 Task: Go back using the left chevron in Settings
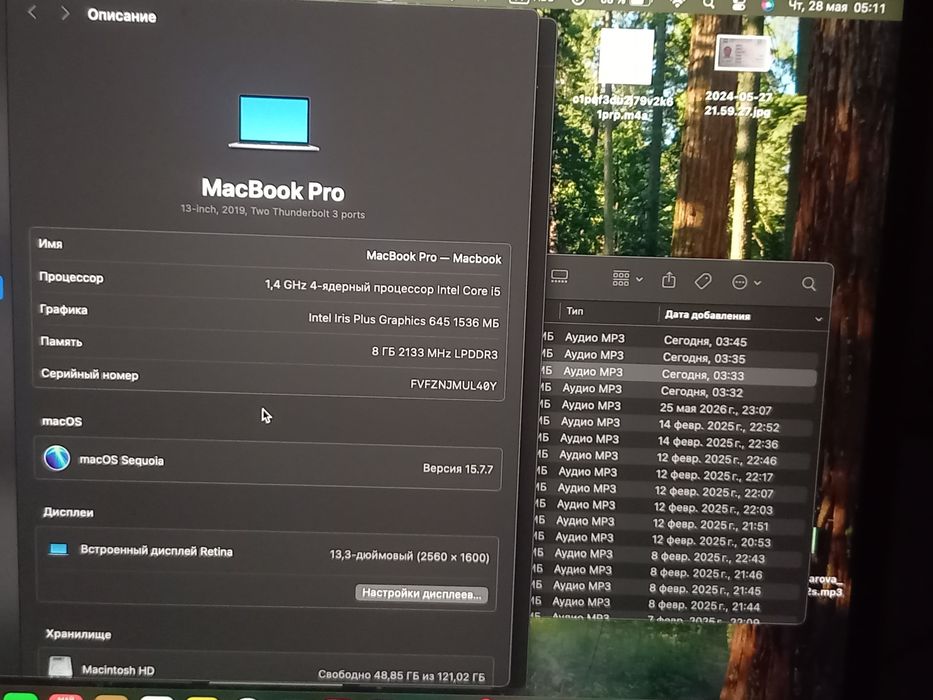[x=32, y=11]
